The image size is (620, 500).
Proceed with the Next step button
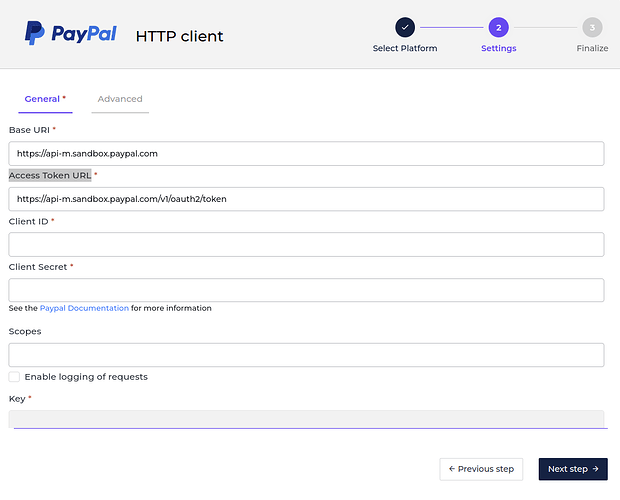tap(573, 469)
